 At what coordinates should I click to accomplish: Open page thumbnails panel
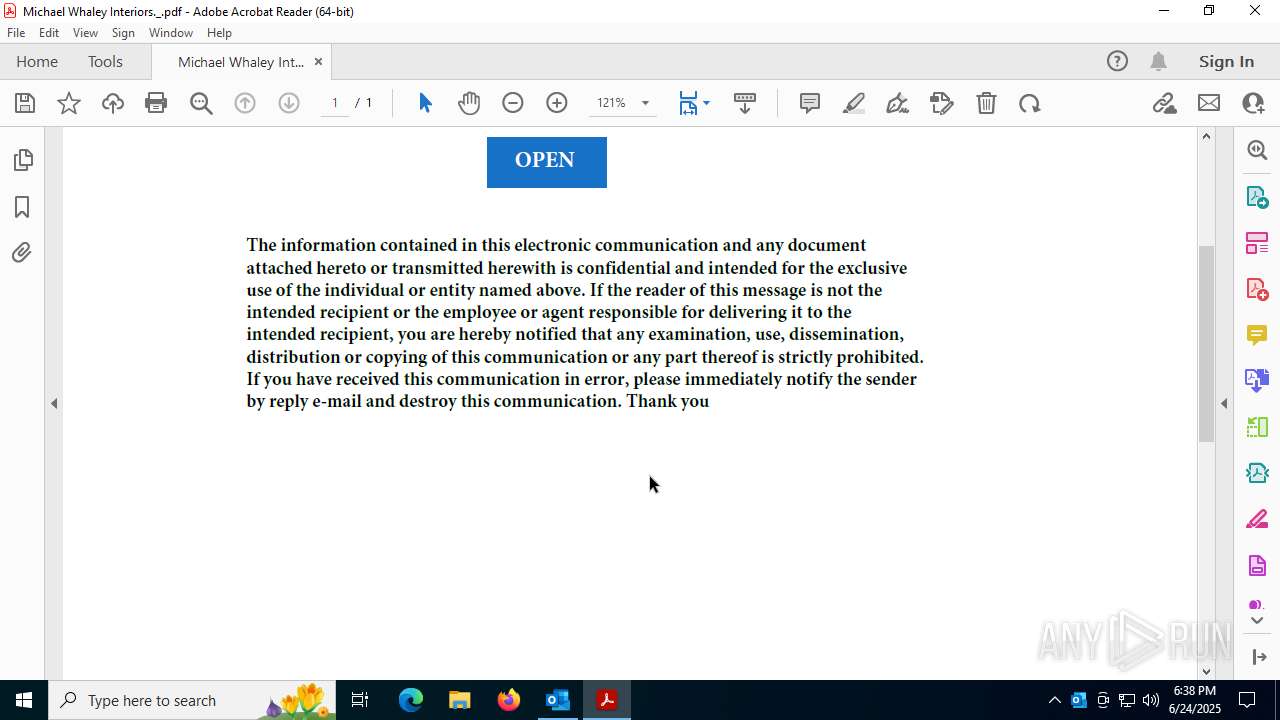(22, 160)
